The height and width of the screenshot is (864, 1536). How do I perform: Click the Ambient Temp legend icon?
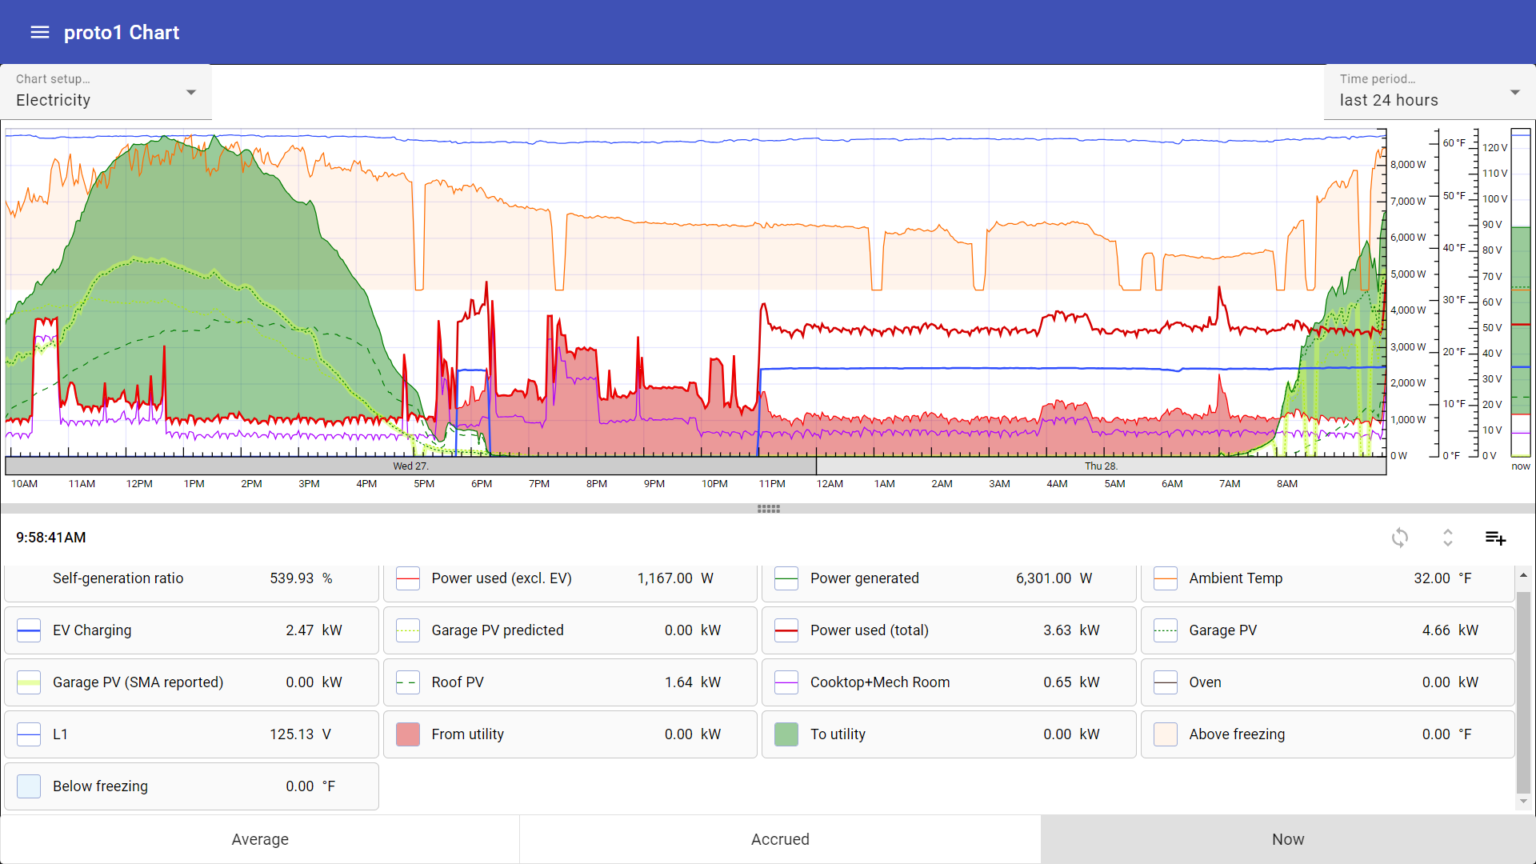(x=1165, y=578)
